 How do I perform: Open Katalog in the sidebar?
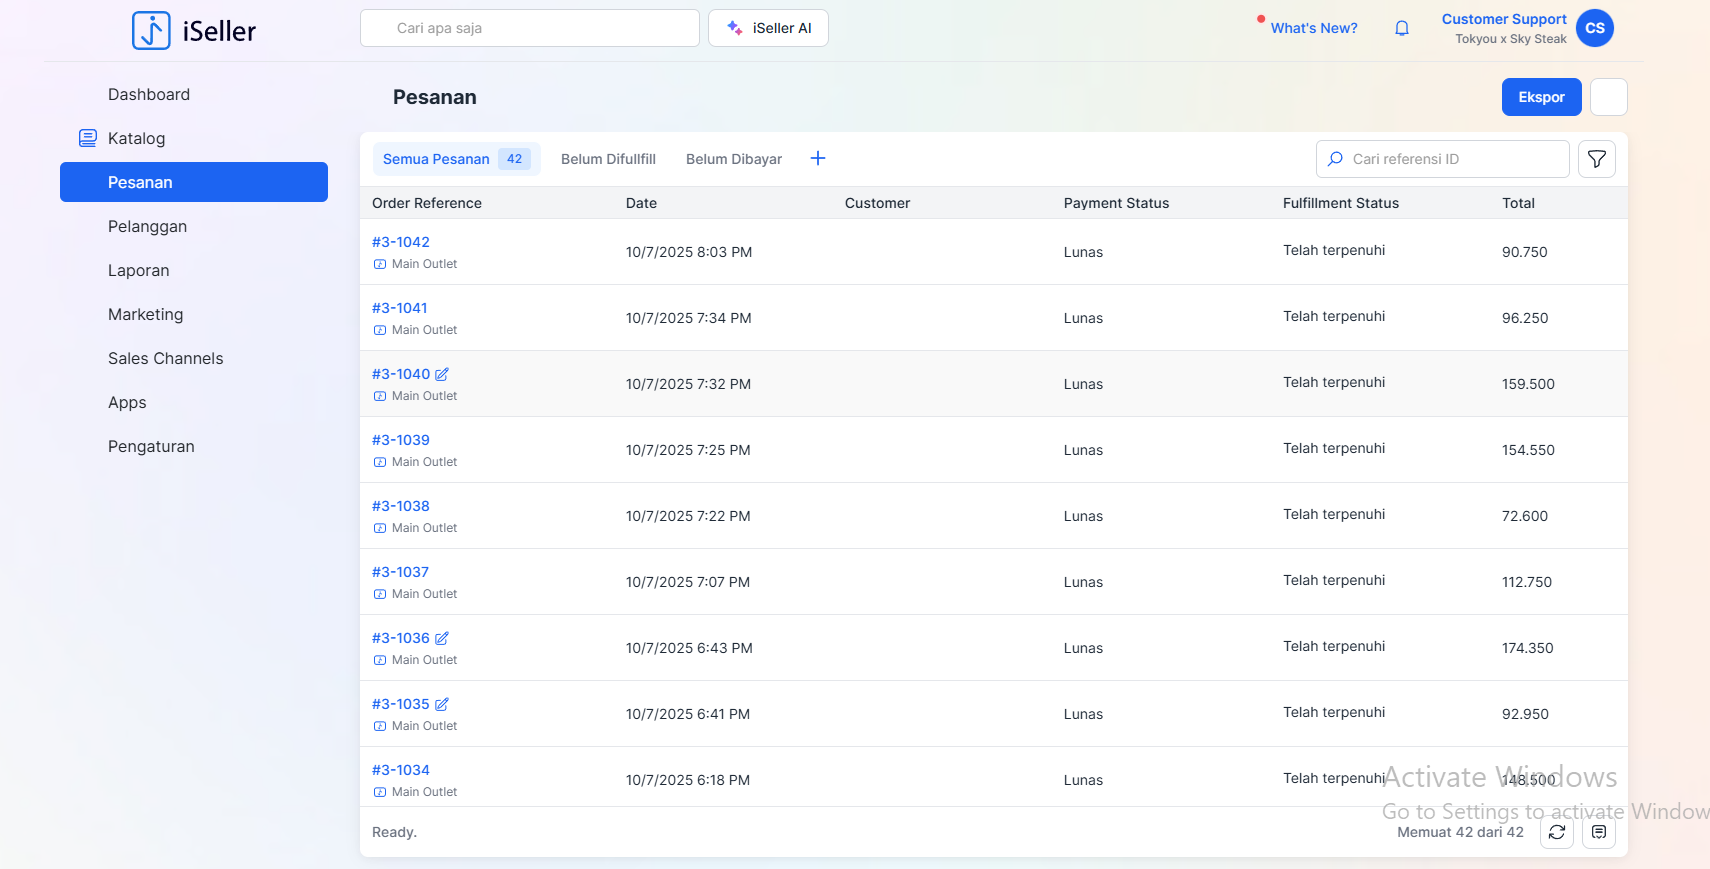tap(136, 138)
